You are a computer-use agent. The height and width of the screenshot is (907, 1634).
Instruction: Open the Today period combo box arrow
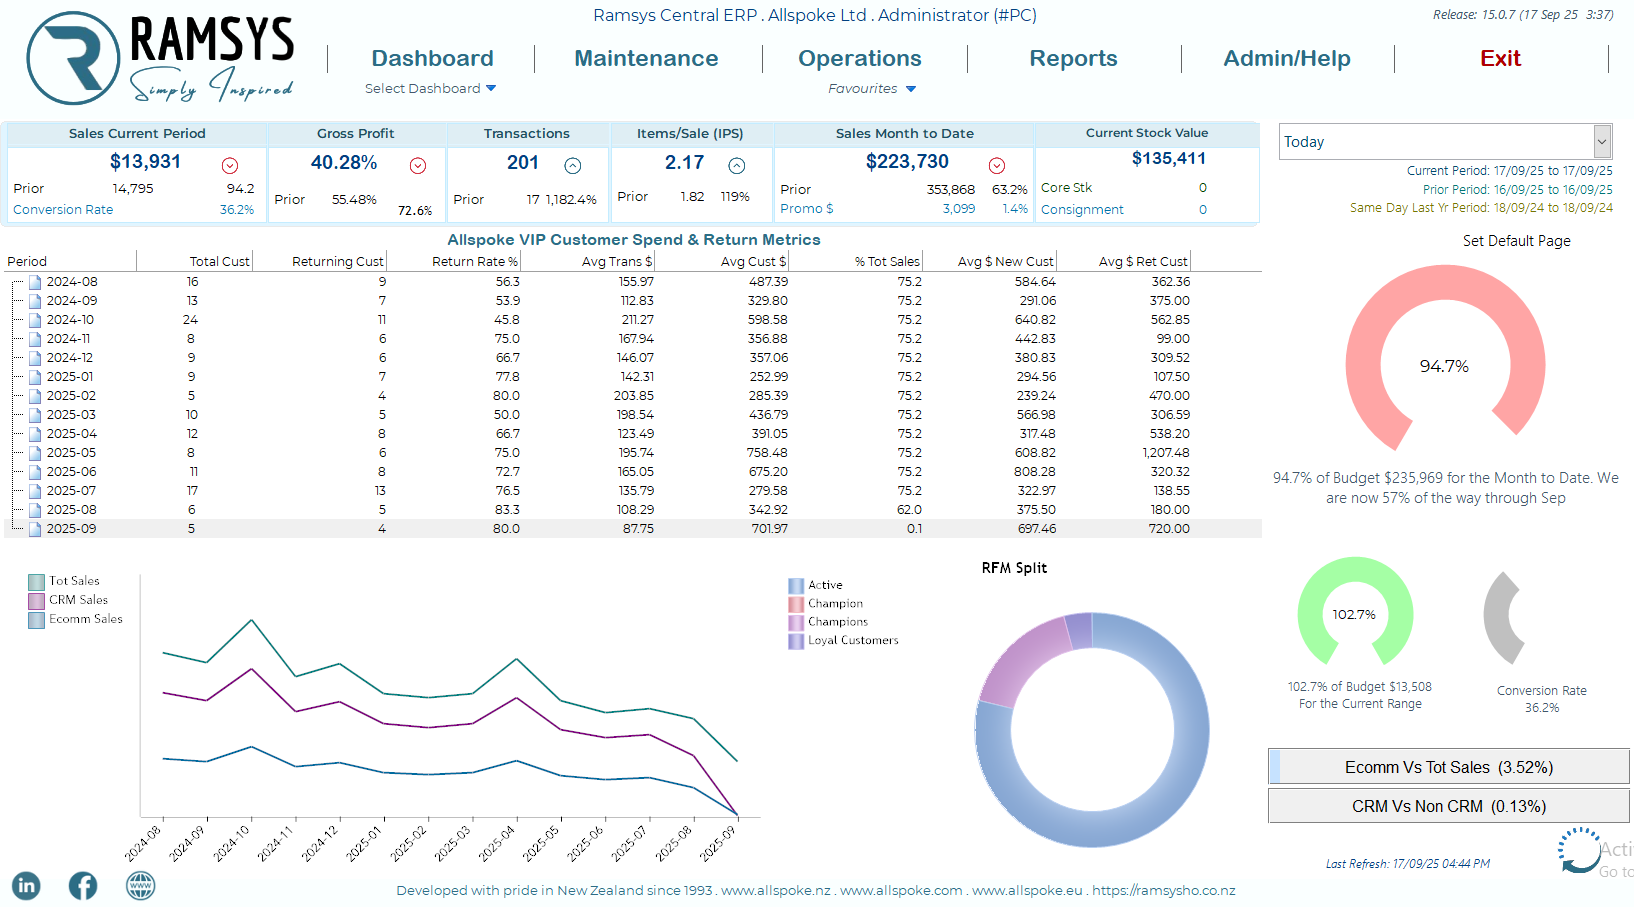point(1602,142)
